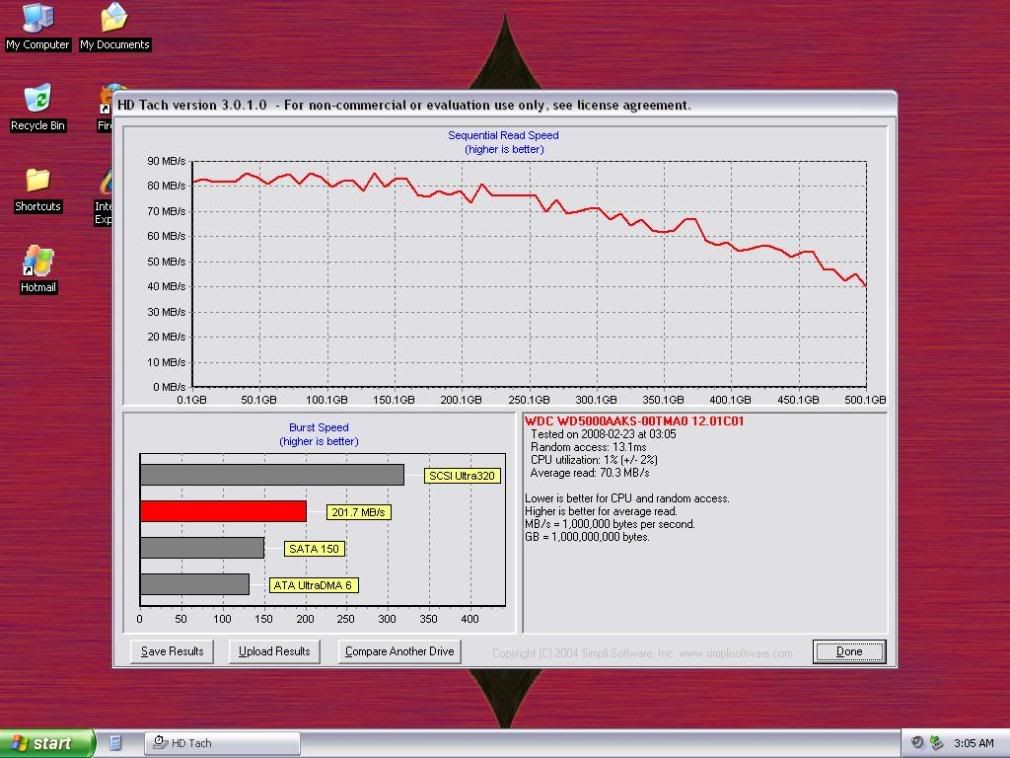Click the 'GB = 1,000,000,000 bytes' note
The height and width of the screenshot is (758, 1010).
point(587,536)
